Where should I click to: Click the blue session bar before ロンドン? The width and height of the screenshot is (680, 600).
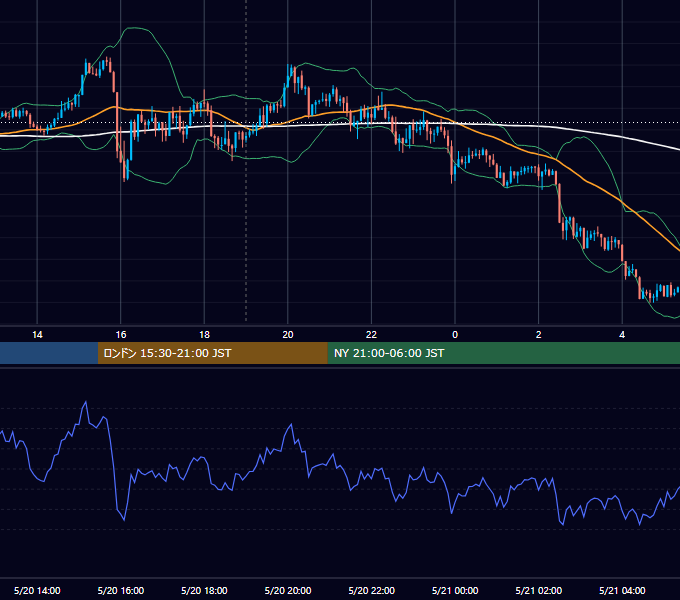click(49, 353)
